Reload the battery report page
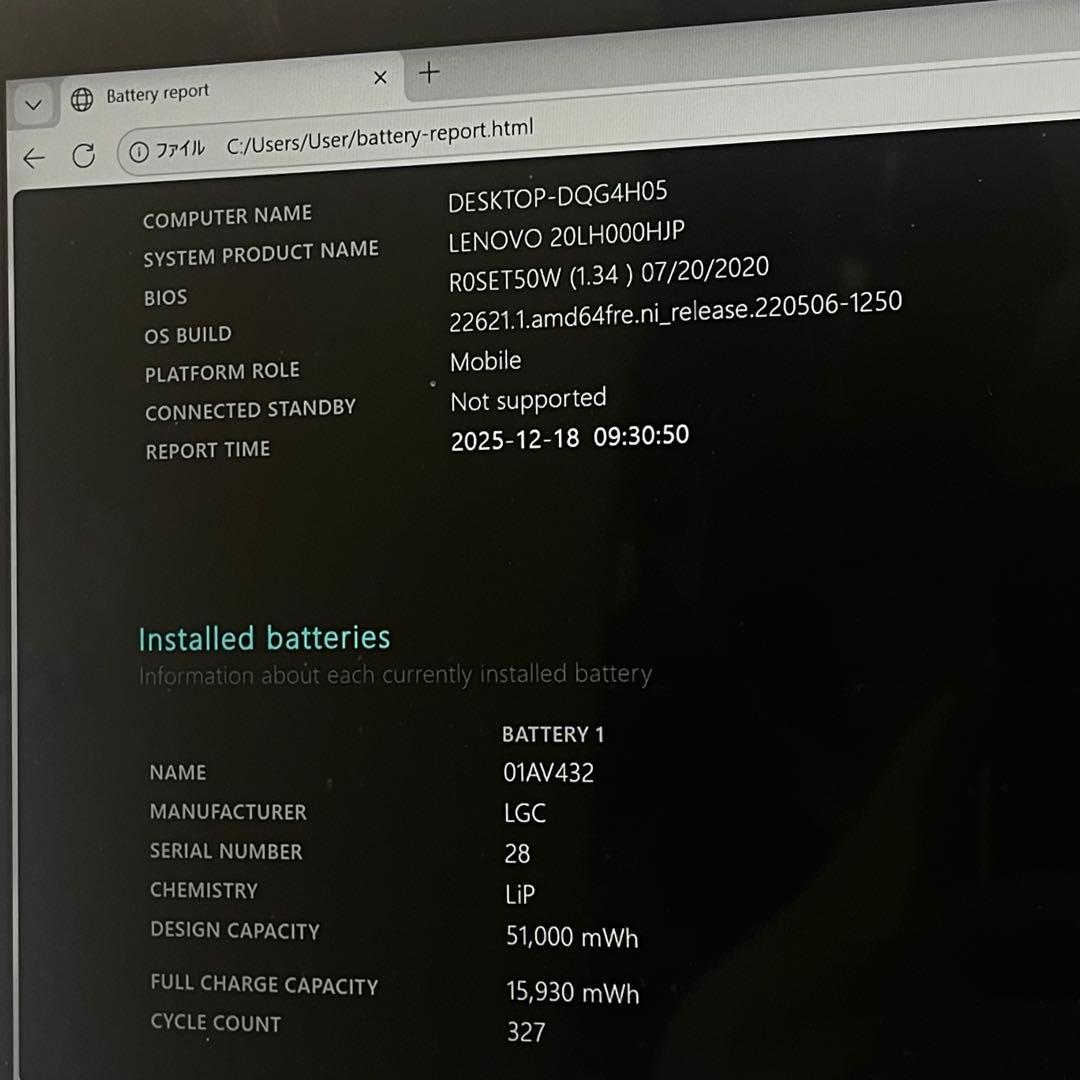Image resolution: width=1080 pixels, height=1080 pixels. (84, 155)
